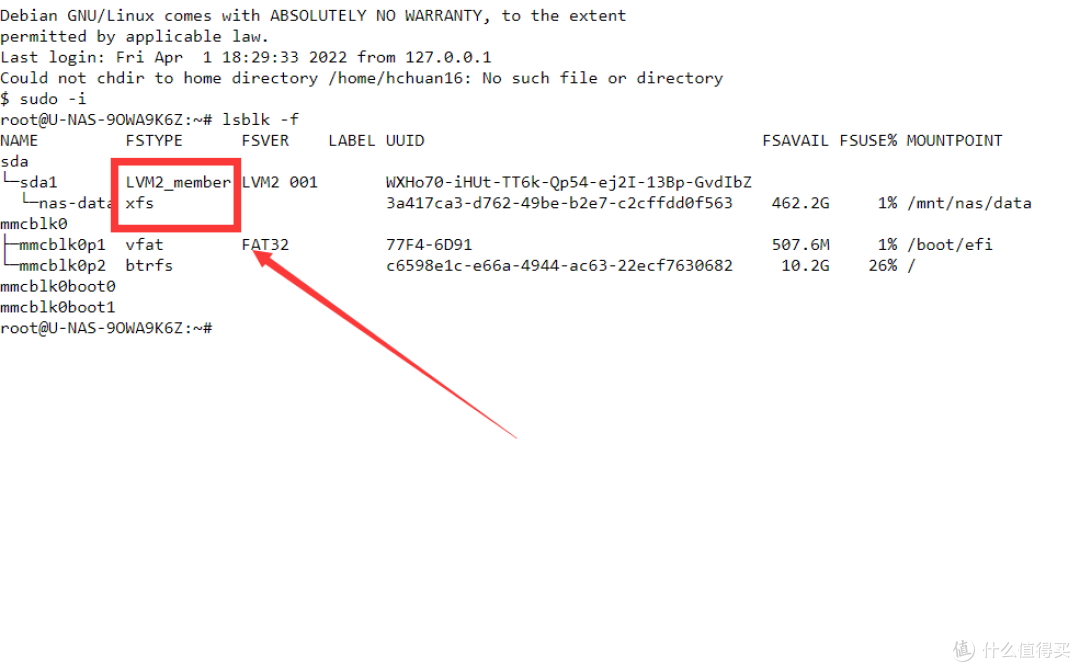This screenshot has height=672, width=1080.
Task: Click the last shell prompt line
Action: pos(106,328)
